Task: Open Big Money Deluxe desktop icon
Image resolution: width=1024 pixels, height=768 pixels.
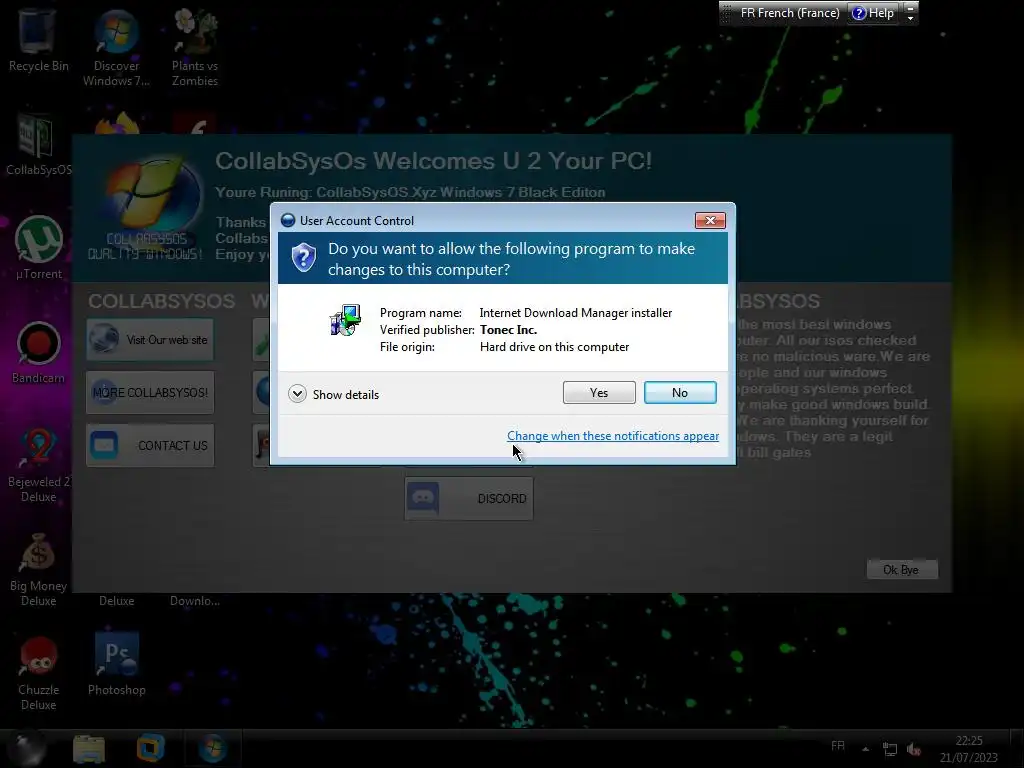Action: 39,569
